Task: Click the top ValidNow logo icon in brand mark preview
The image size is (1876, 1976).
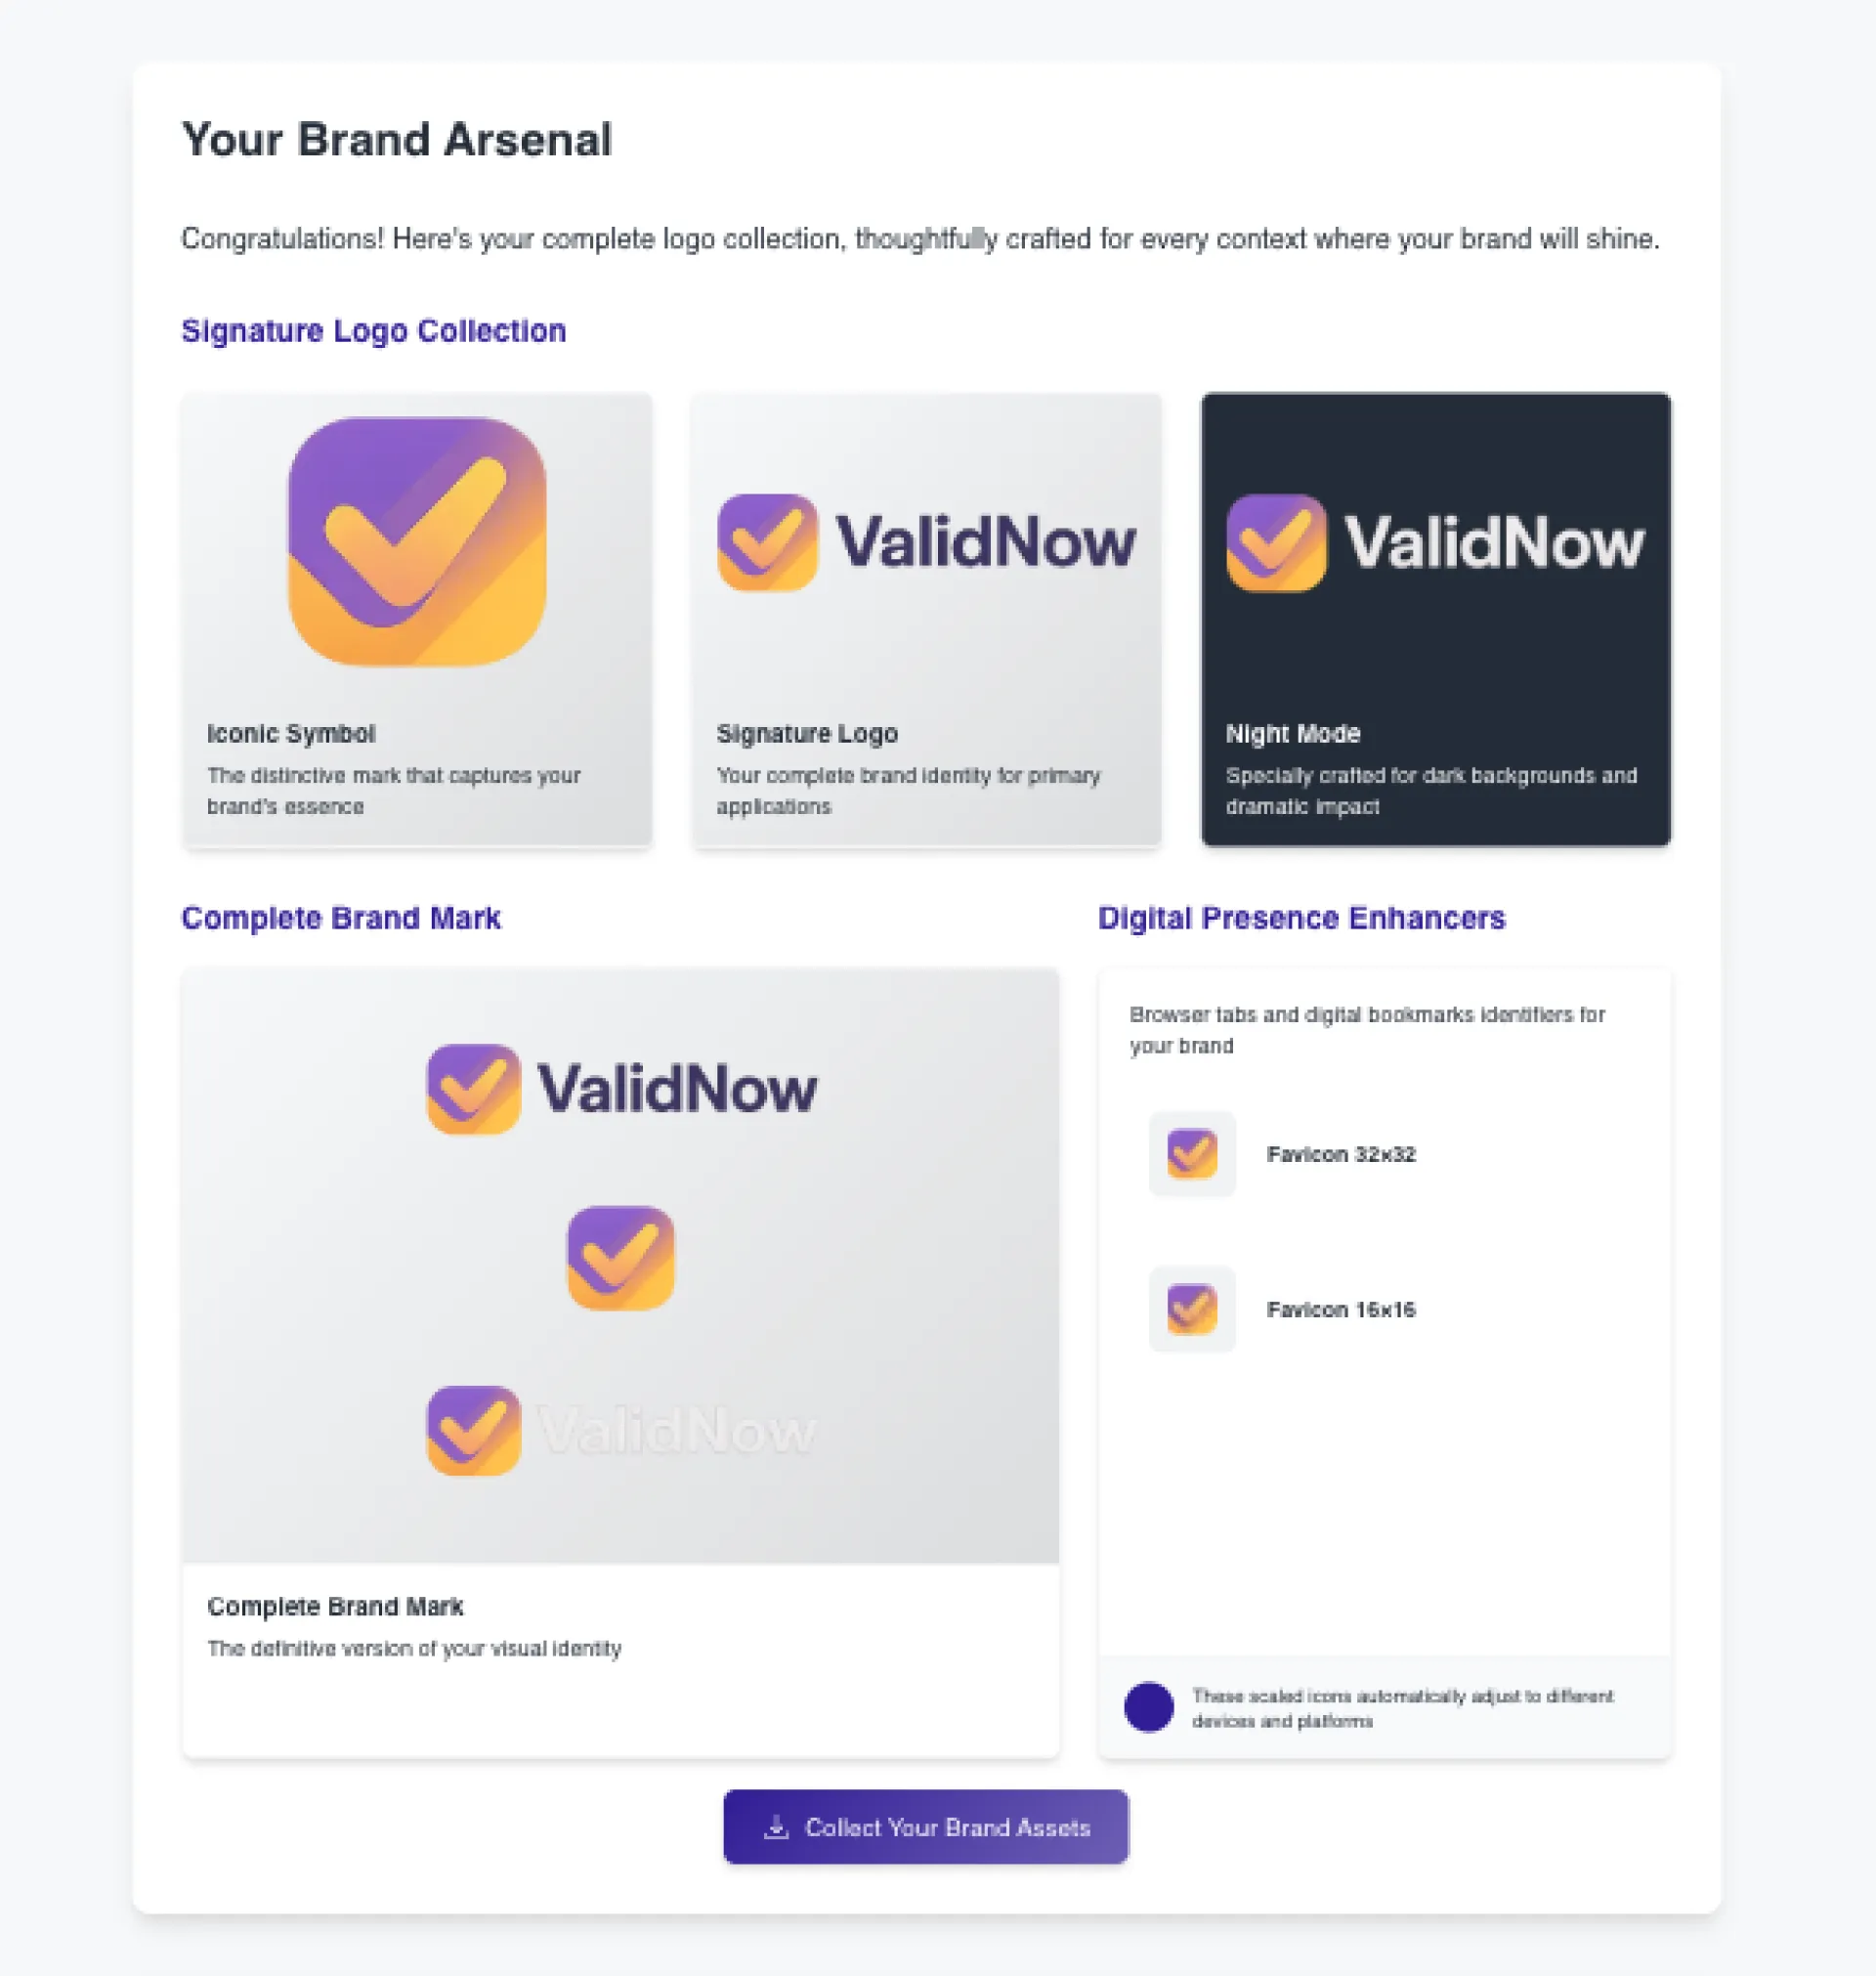Action: tap(474, 1089)
